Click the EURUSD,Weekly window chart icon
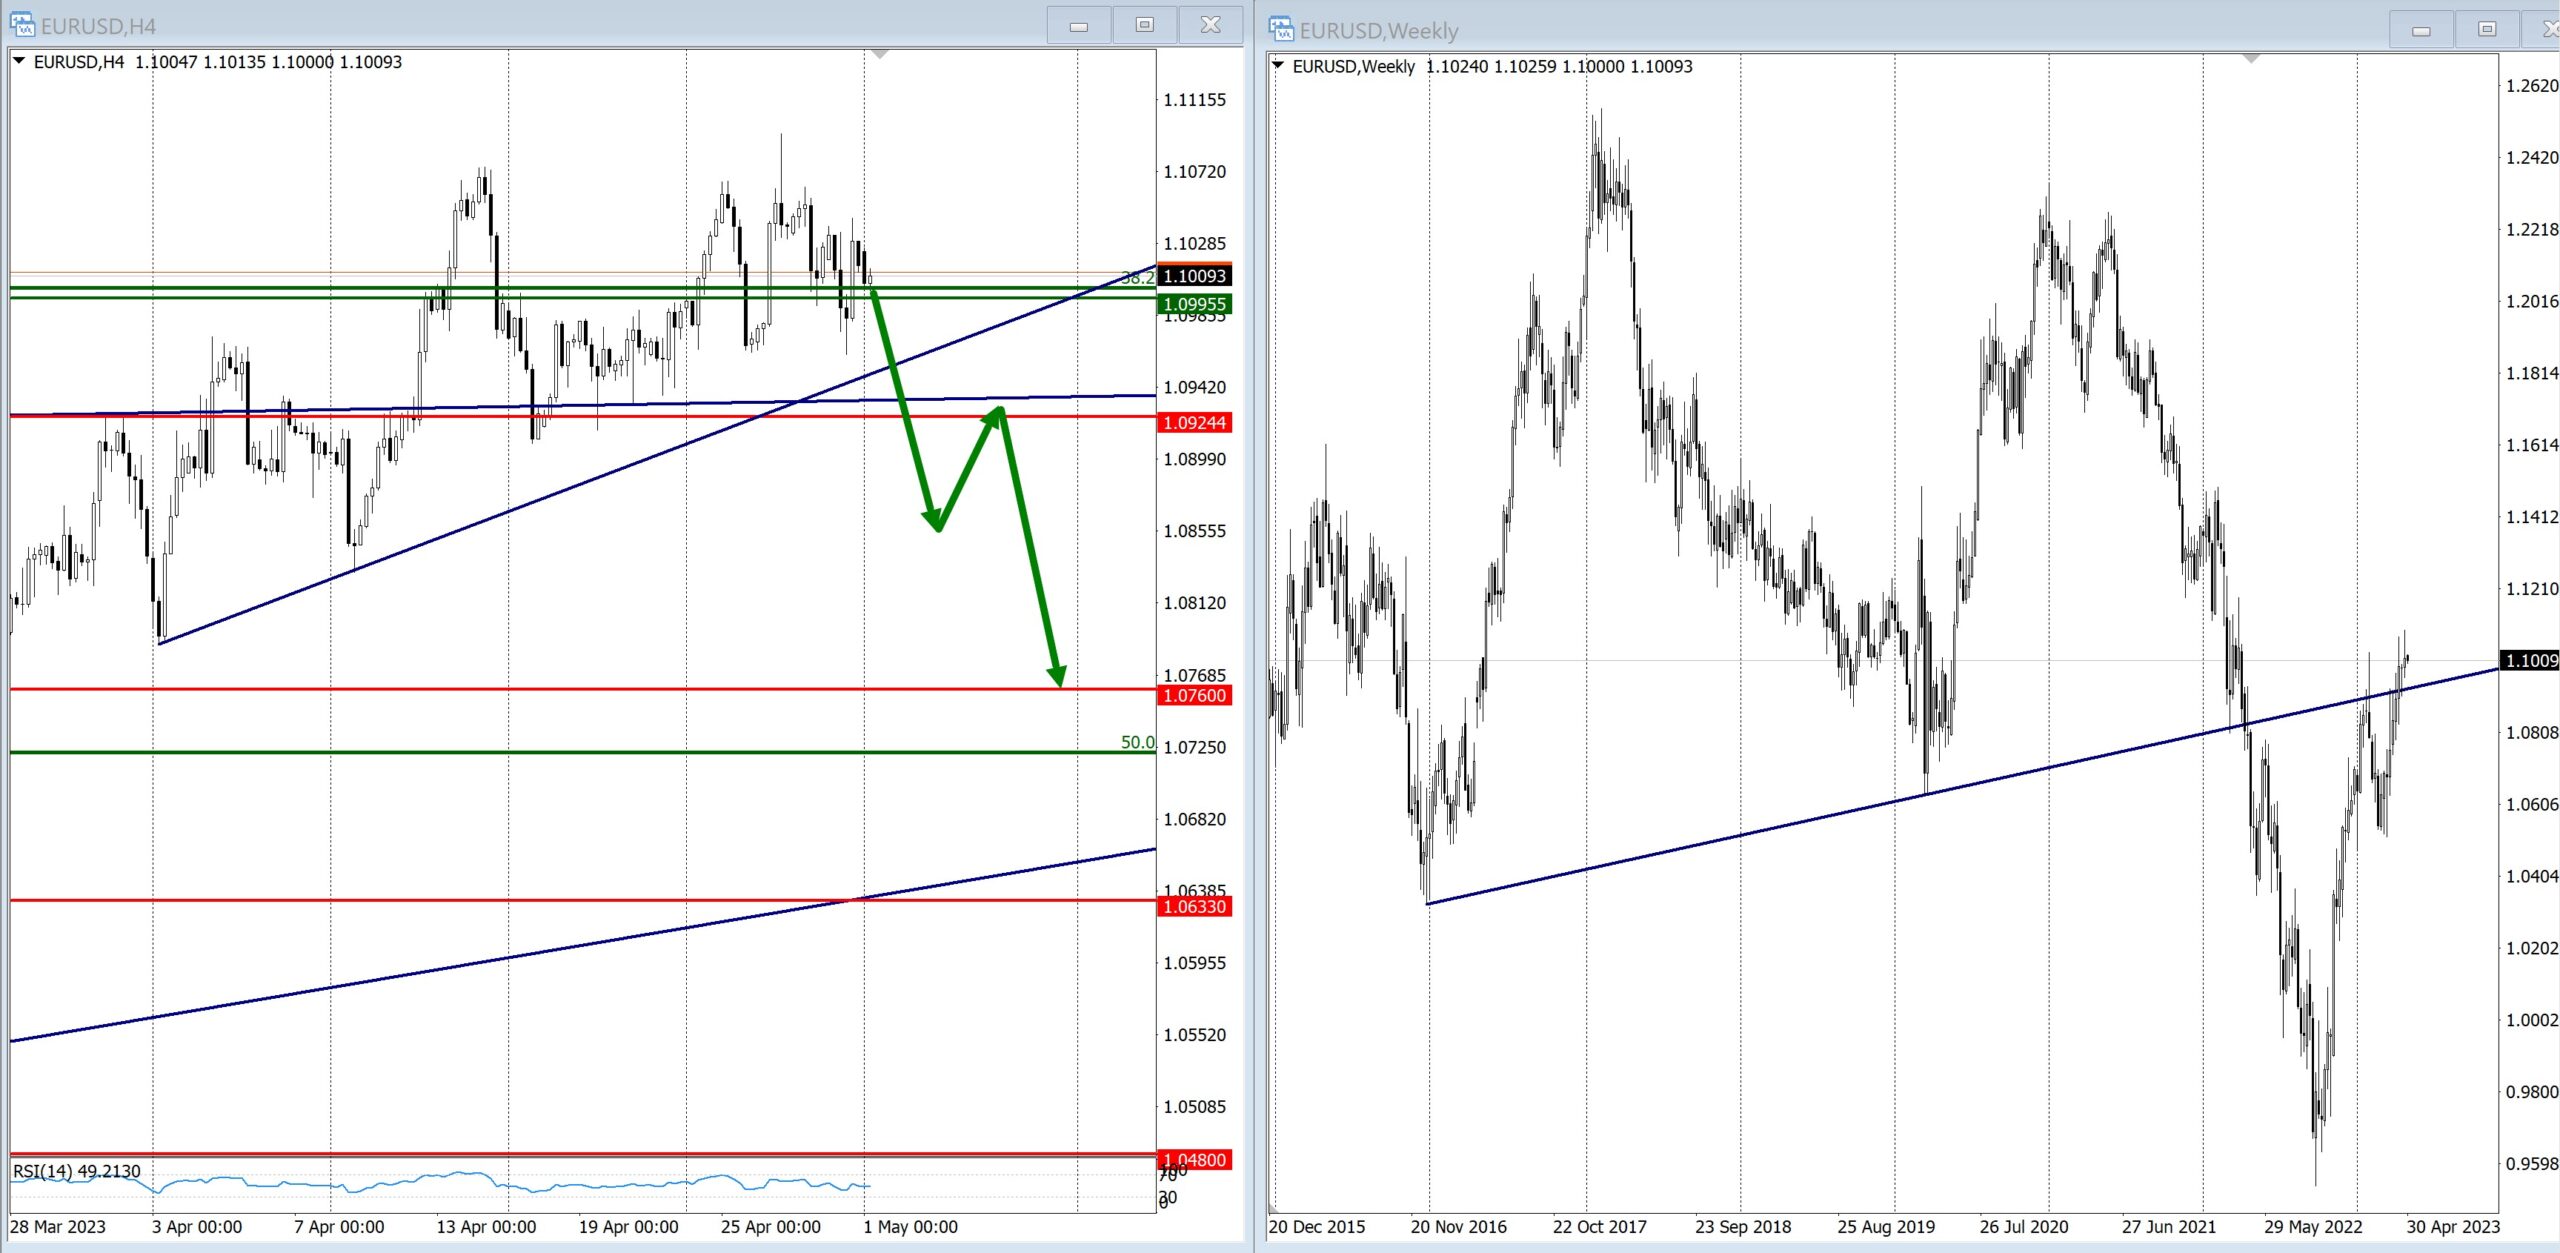The width and height of the screenshot is (2560, 1253). pyautogui.click(x=1281, y=29)
